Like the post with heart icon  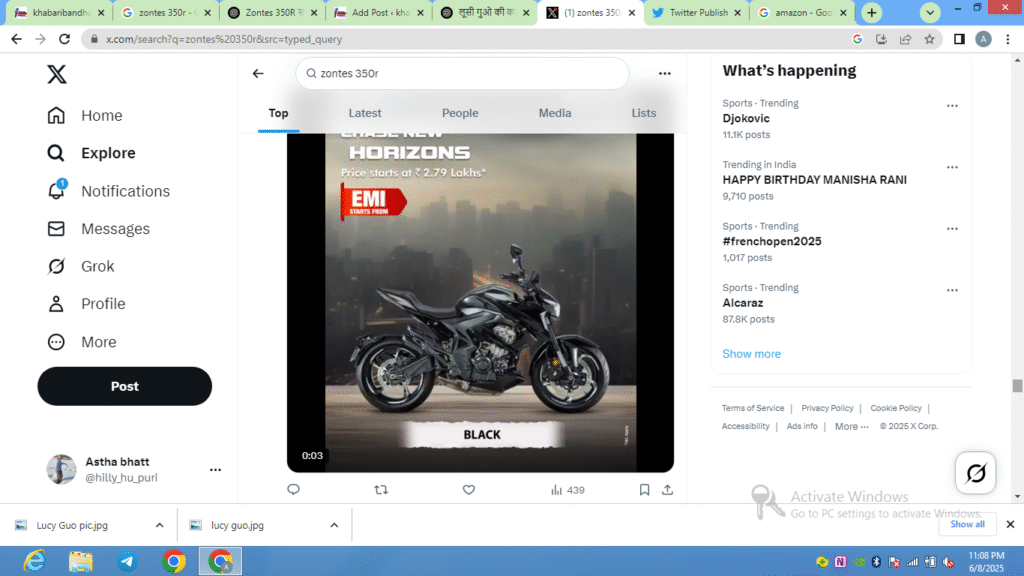[x=469, y=489]
